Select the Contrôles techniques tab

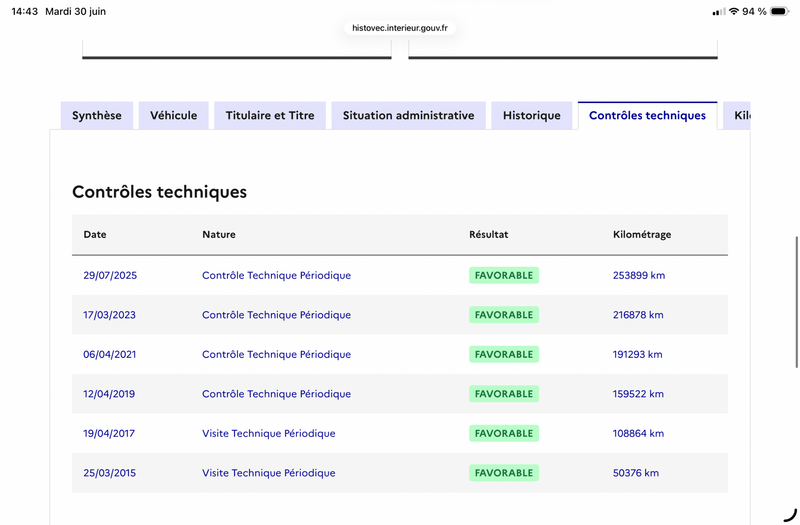point(647,115)
